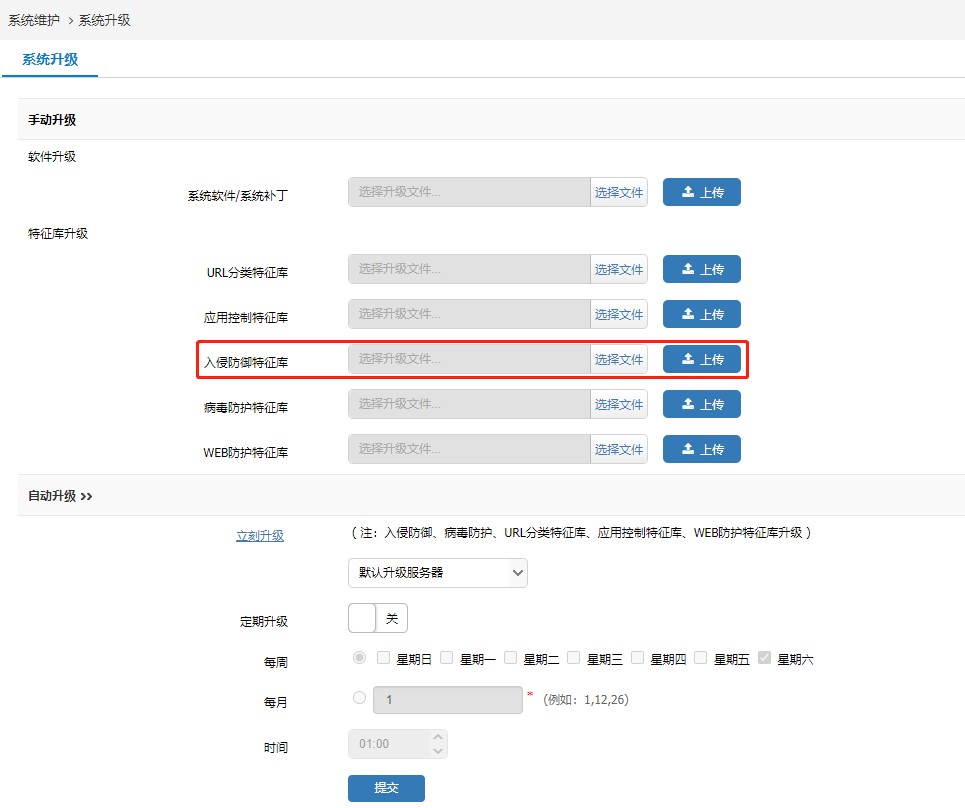
Task: Click the 每月 day input field
Action: pos(447,700)
